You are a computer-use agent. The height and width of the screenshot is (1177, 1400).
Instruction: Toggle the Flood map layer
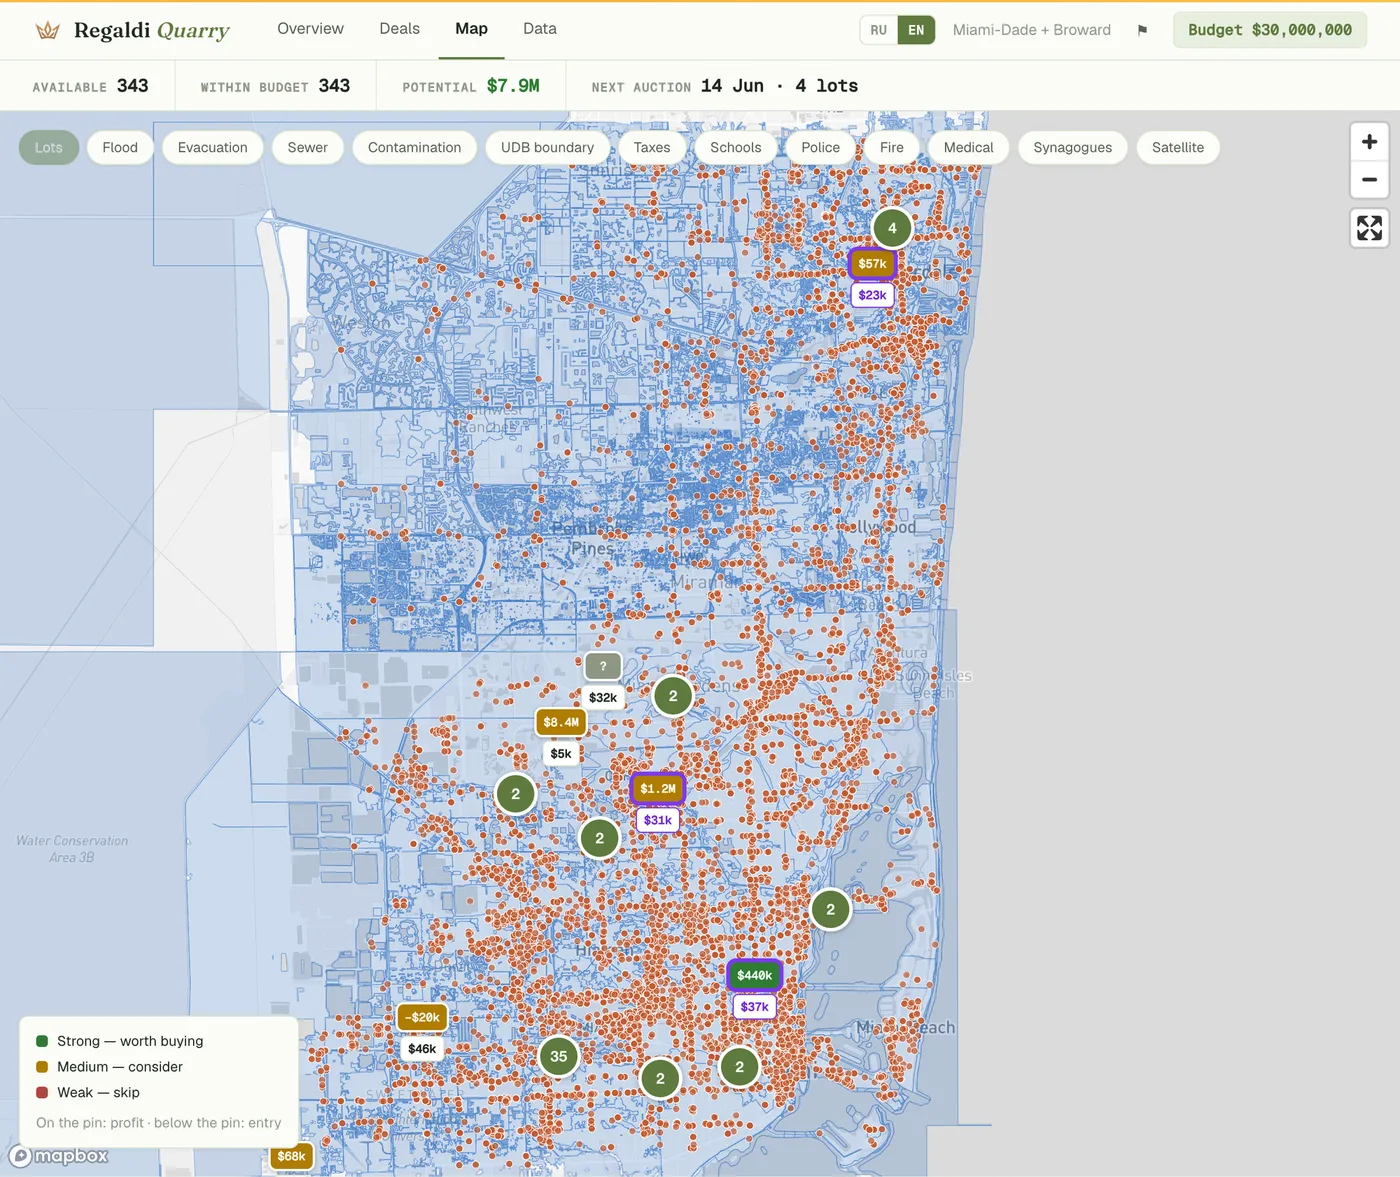[x=120, y=147]
